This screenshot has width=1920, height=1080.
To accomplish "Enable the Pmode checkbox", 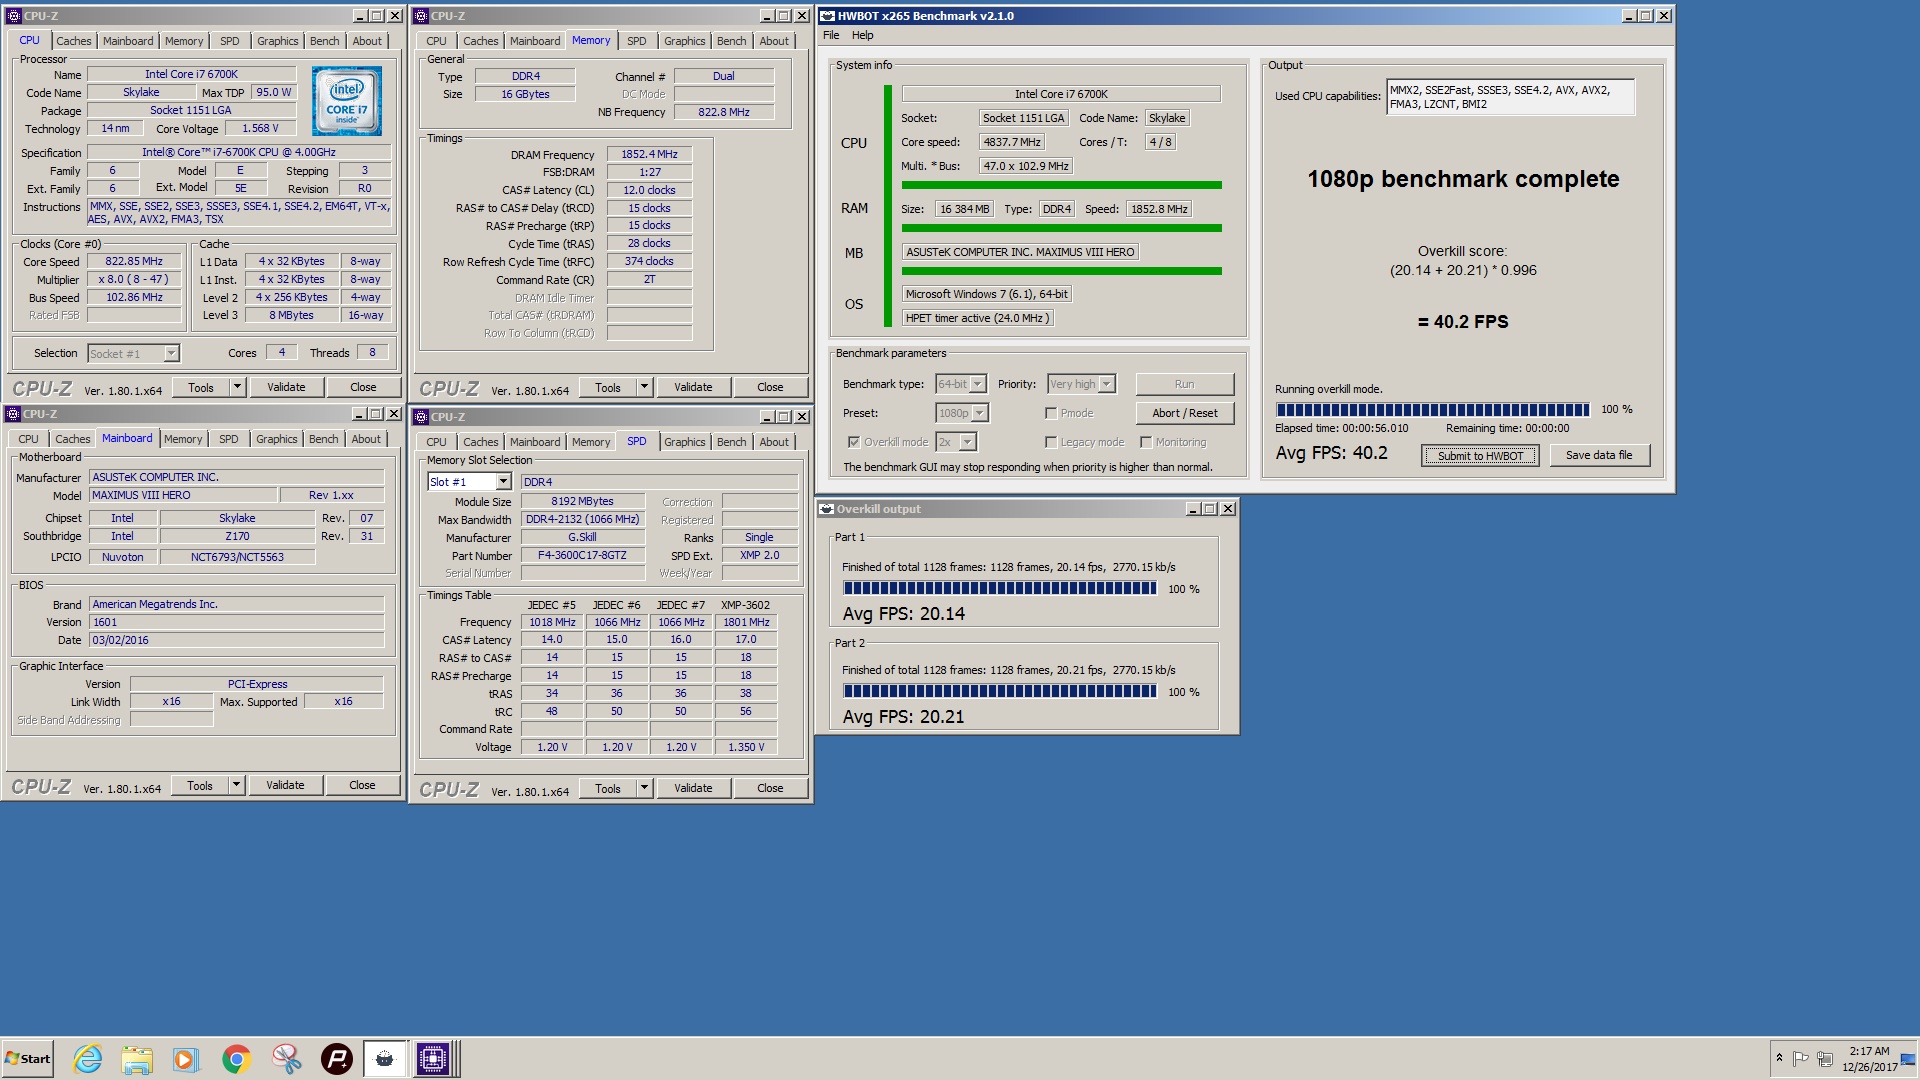I will tap(1051, 413).
